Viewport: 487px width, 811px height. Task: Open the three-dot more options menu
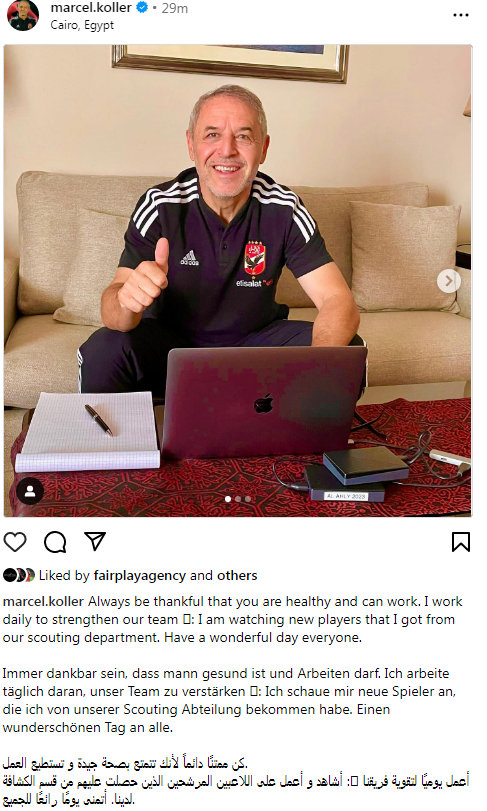tap(461, 15)
